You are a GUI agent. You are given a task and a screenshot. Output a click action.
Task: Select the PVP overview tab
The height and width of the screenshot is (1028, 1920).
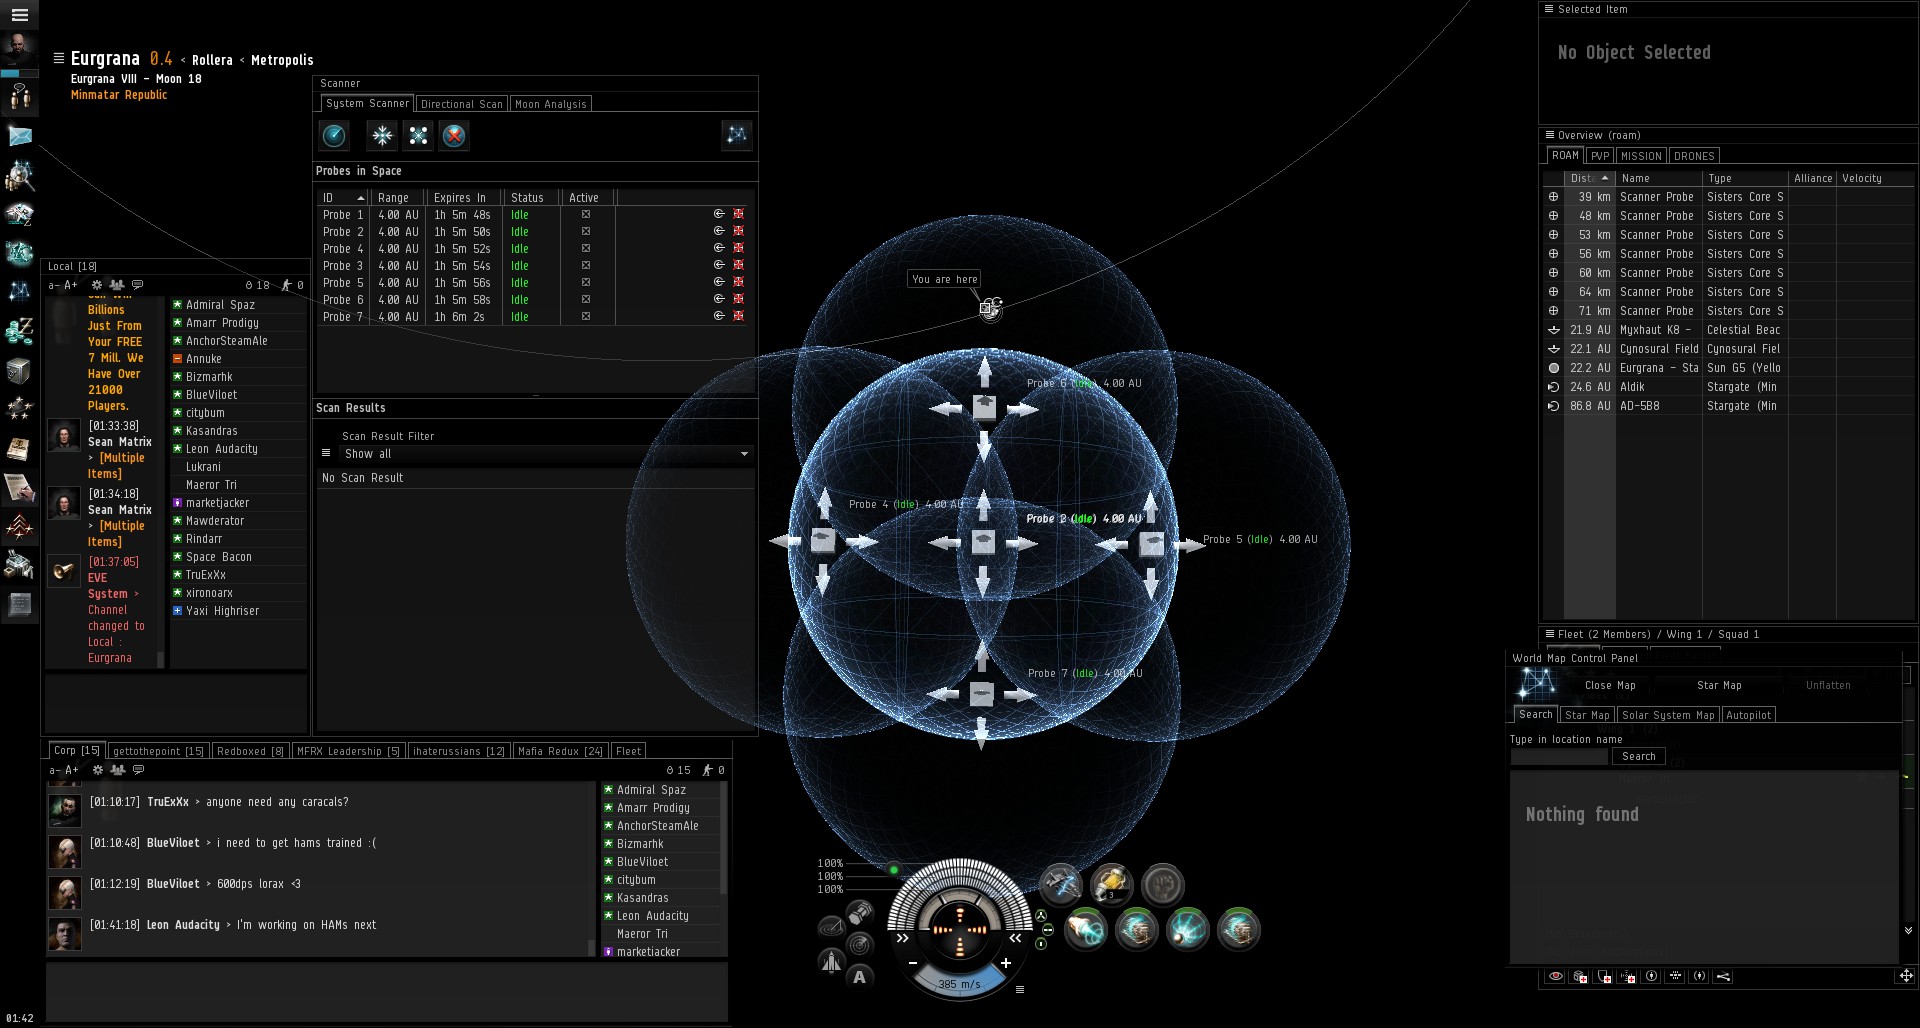(1600, 156)
